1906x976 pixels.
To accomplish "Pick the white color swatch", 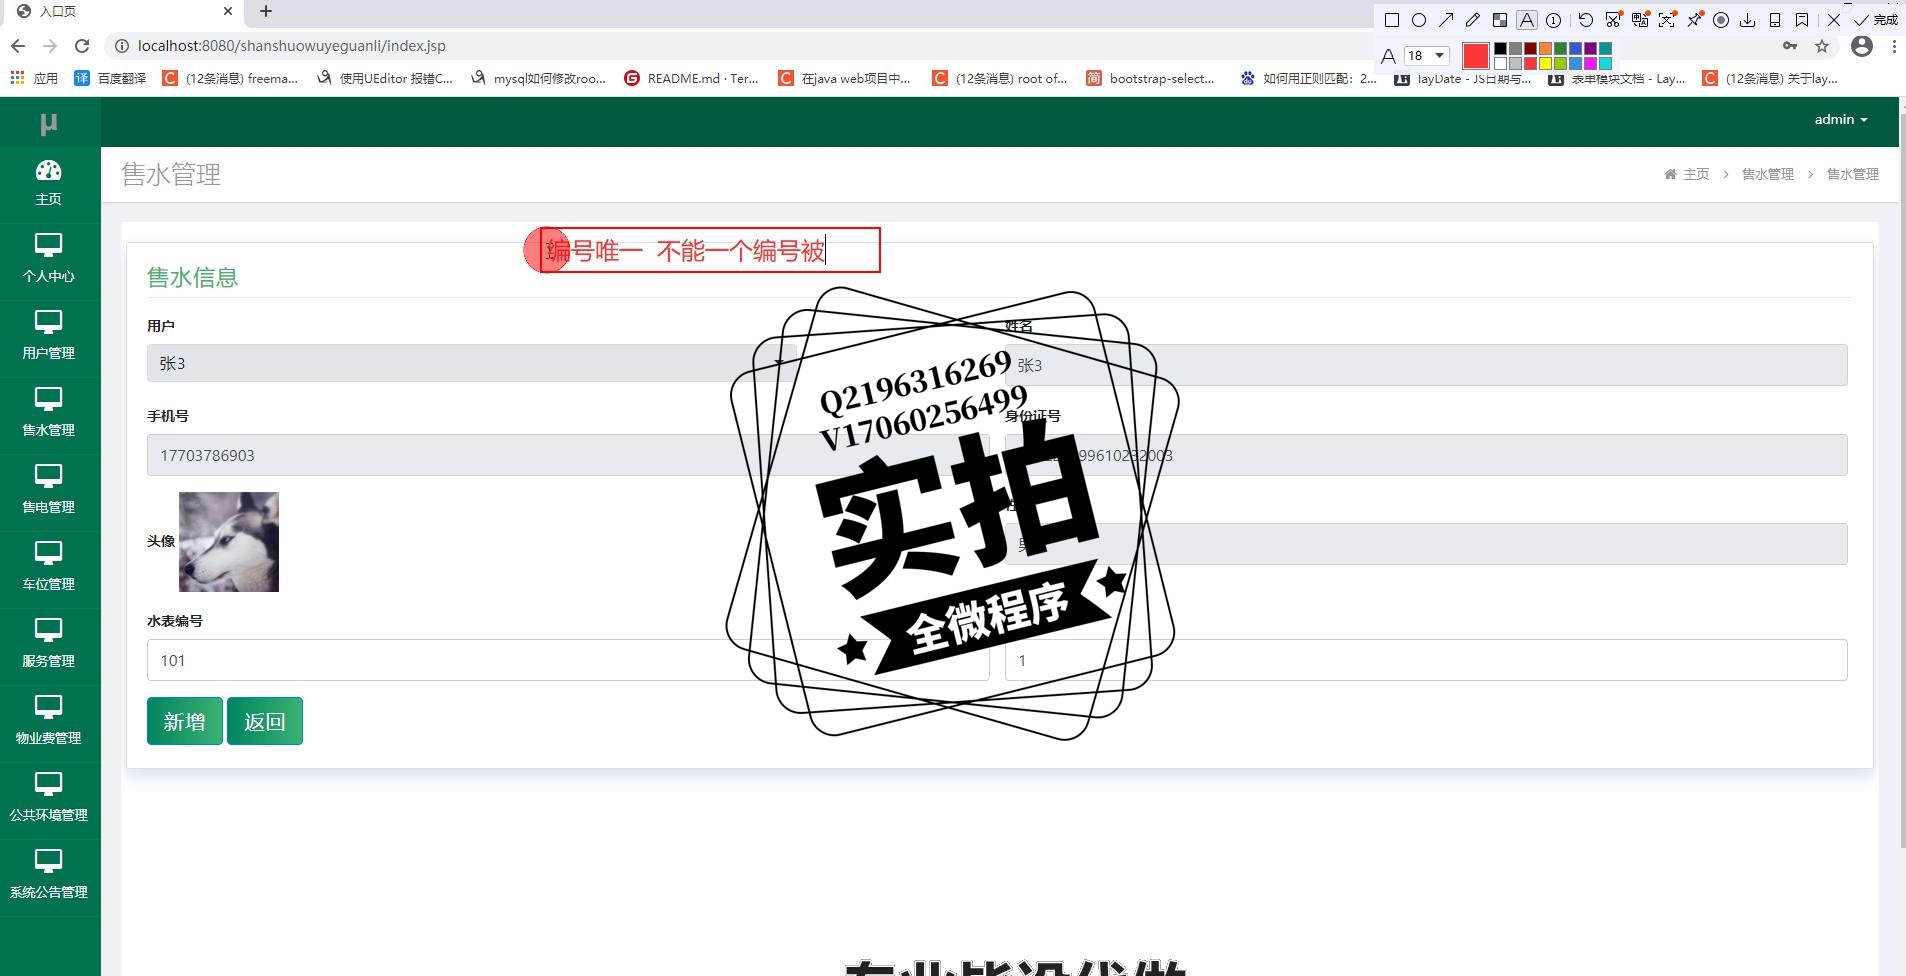I will 1500,63.
